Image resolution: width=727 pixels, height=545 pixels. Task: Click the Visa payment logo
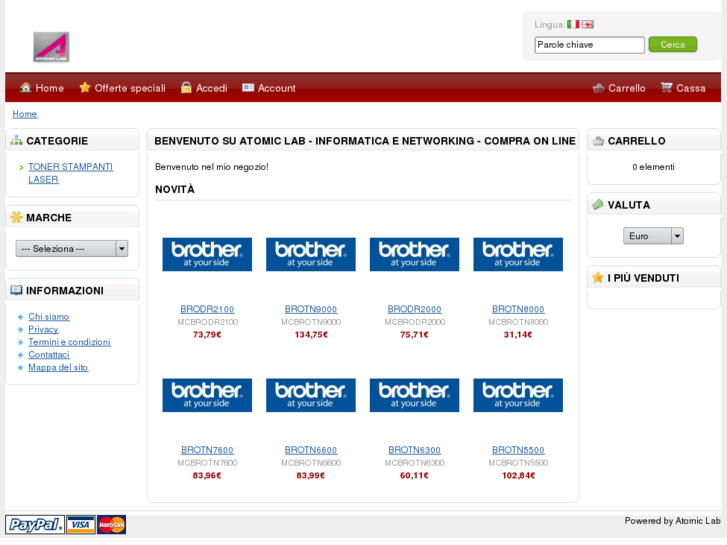pyautogui.click(x=81, y=525)
